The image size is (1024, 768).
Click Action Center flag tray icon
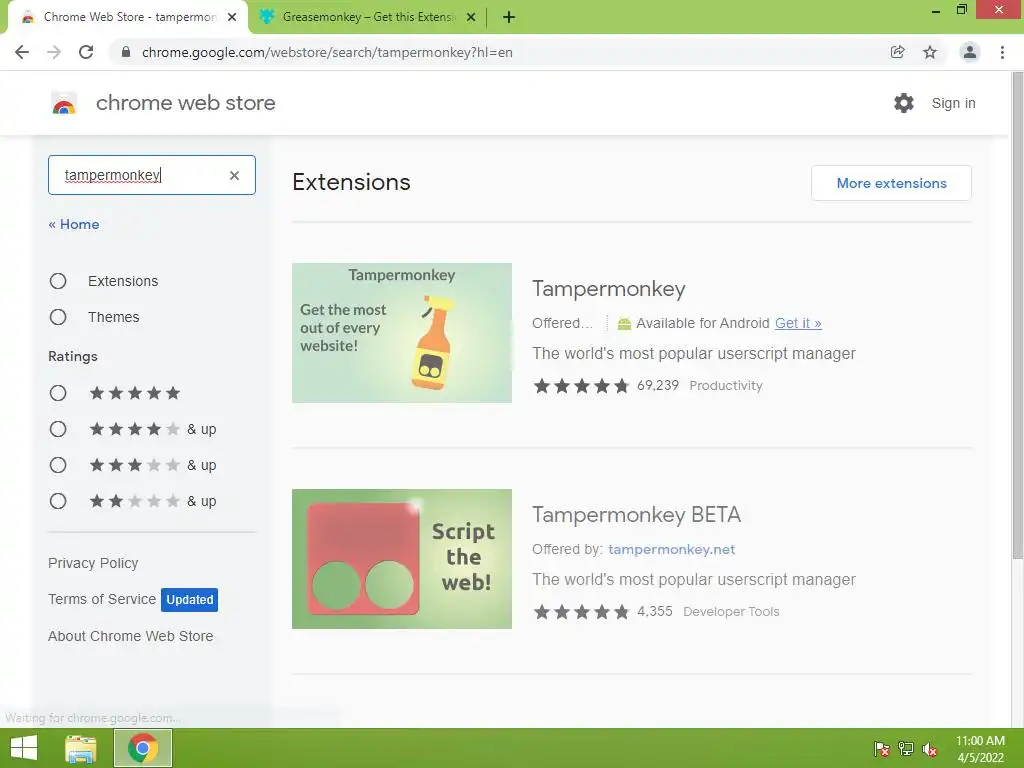pos(882,749)
